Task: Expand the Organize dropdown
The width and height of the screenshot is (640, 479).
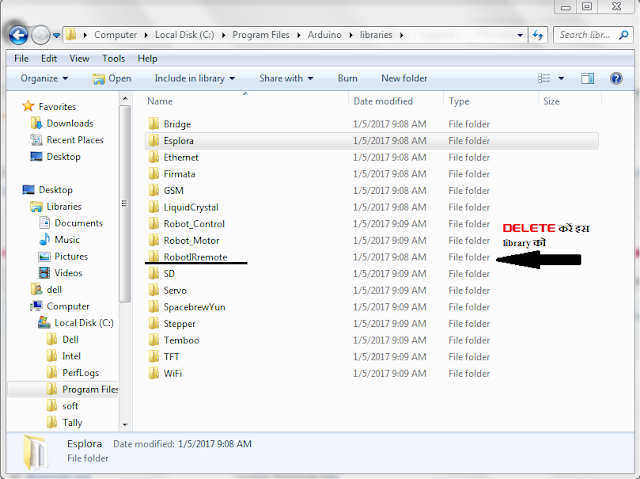Action: click(x=44, y=78)
